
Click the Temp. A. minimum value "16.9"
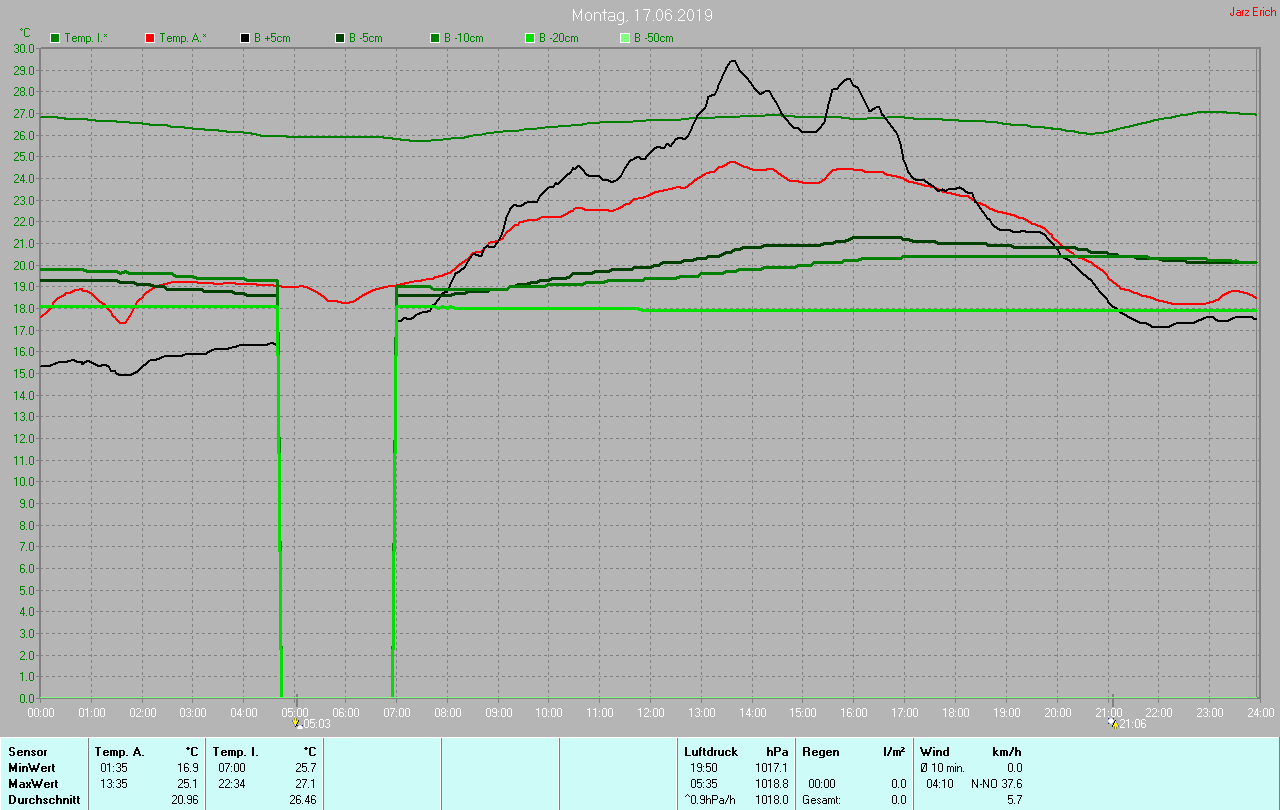pyautogui.click(x=188, y=767)
